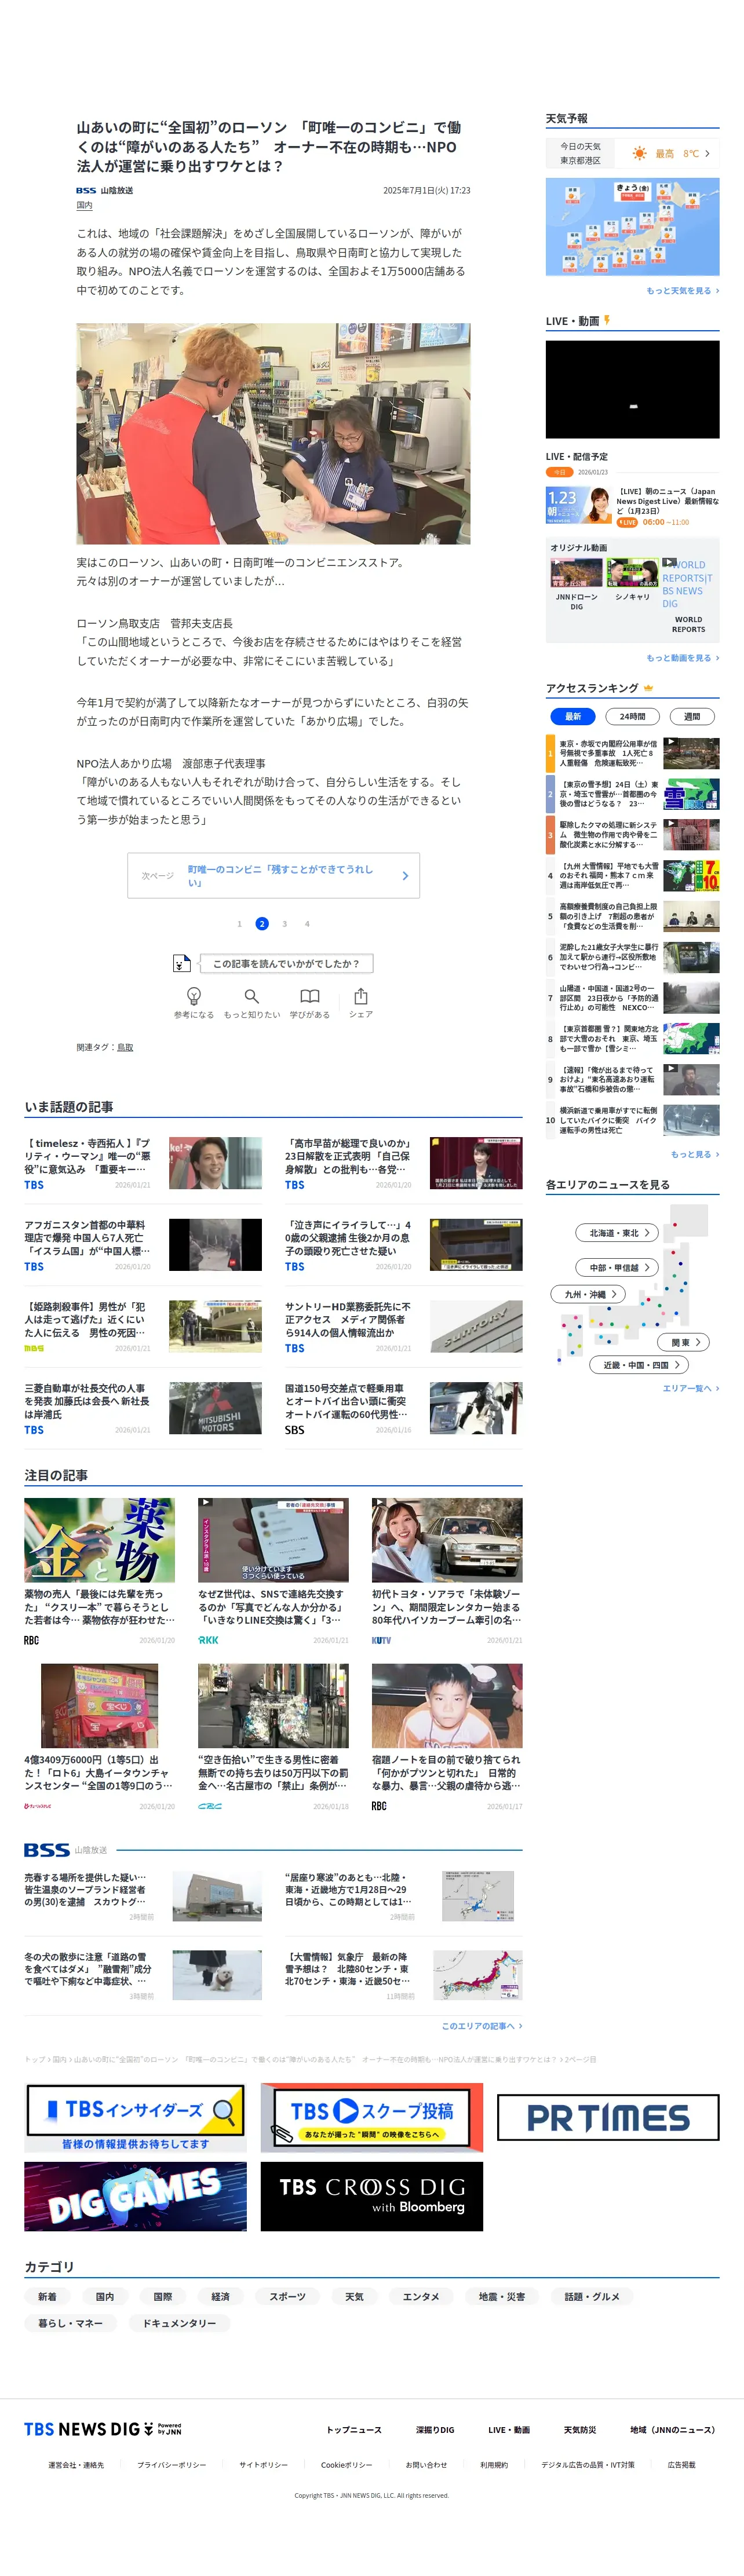The width and height of the screenshot is (744, 2576).
Task: Open サントリーHD業務委託先 article
Action: click(403, 1326)
